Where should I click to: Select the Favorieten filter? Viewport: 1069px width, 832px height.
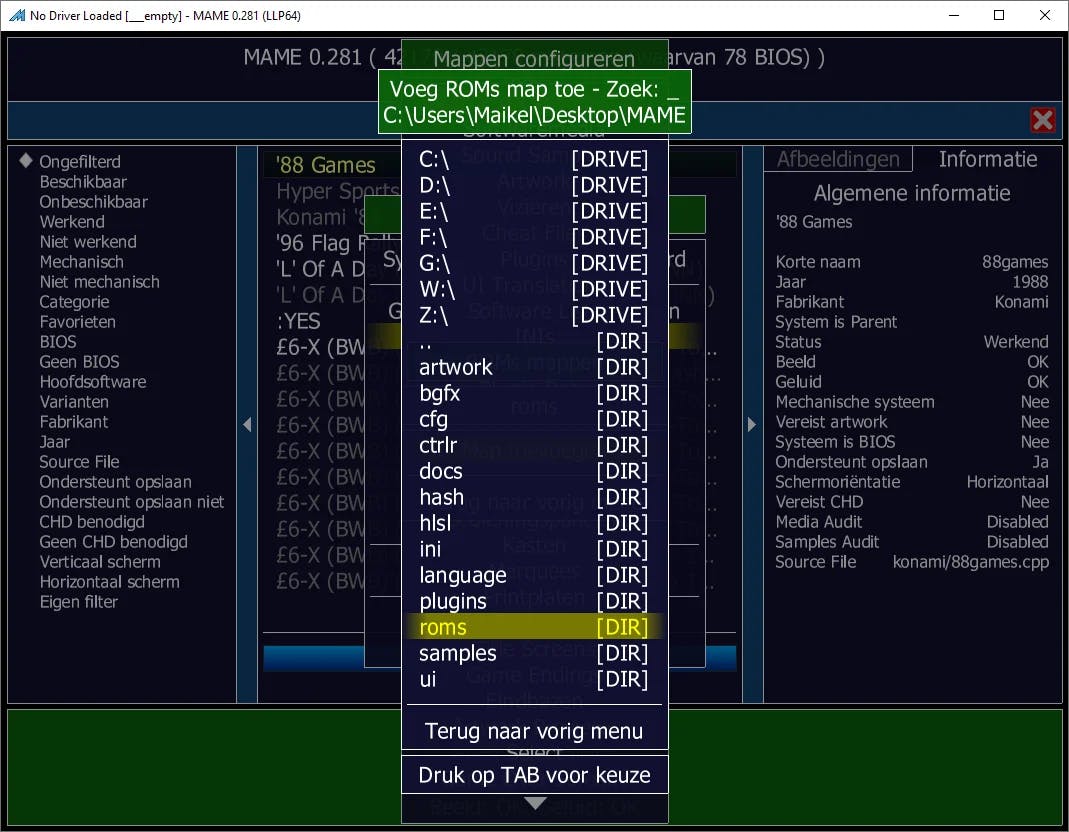tap(77, 321)
